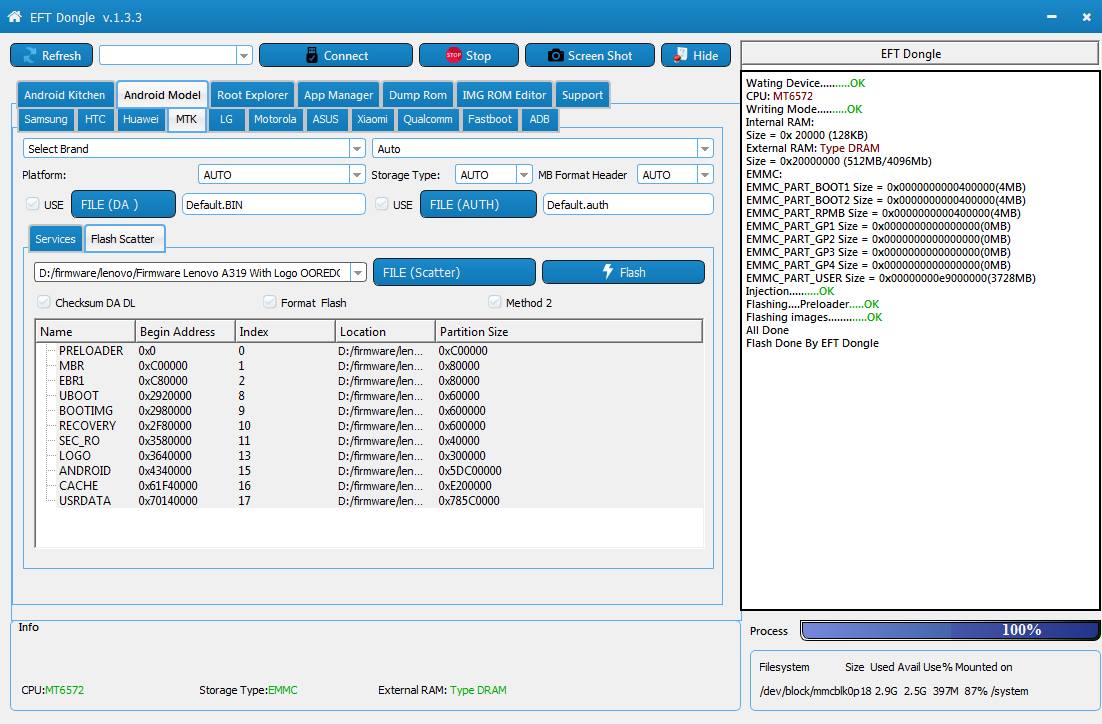Screen dimensions: 1102x724
Task: Select the MBR partition row
Action: coord(369,366)
